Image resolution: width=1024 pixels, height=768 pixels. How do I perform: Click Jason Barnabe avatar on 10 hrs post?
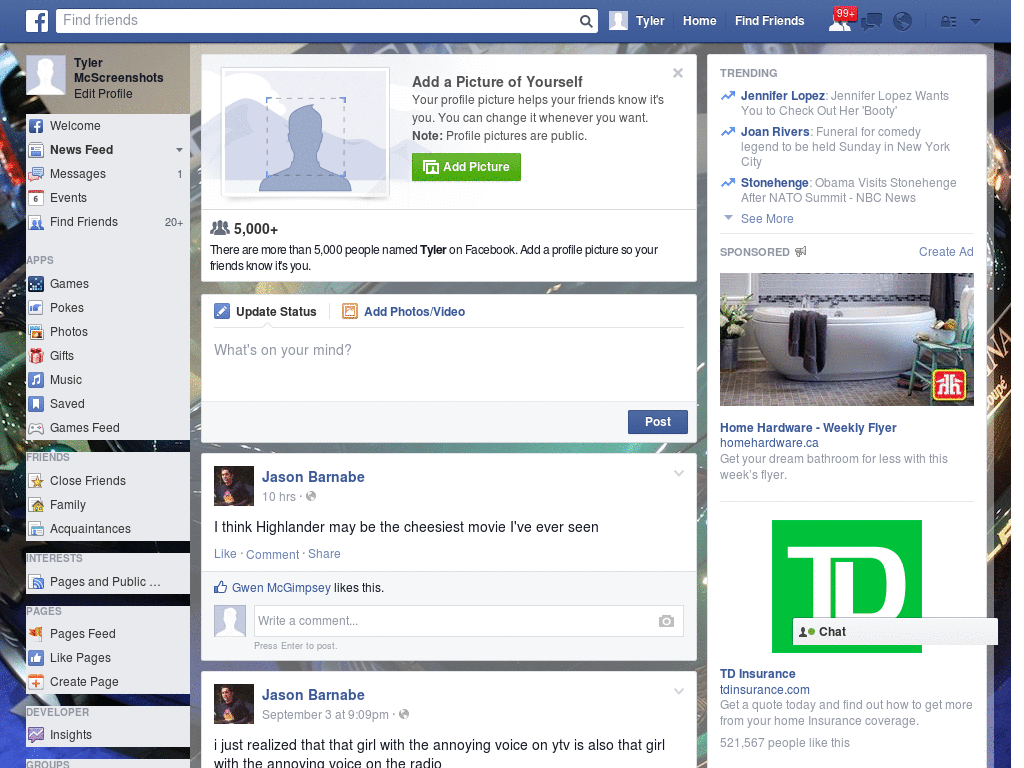click(x=234, y=486)
